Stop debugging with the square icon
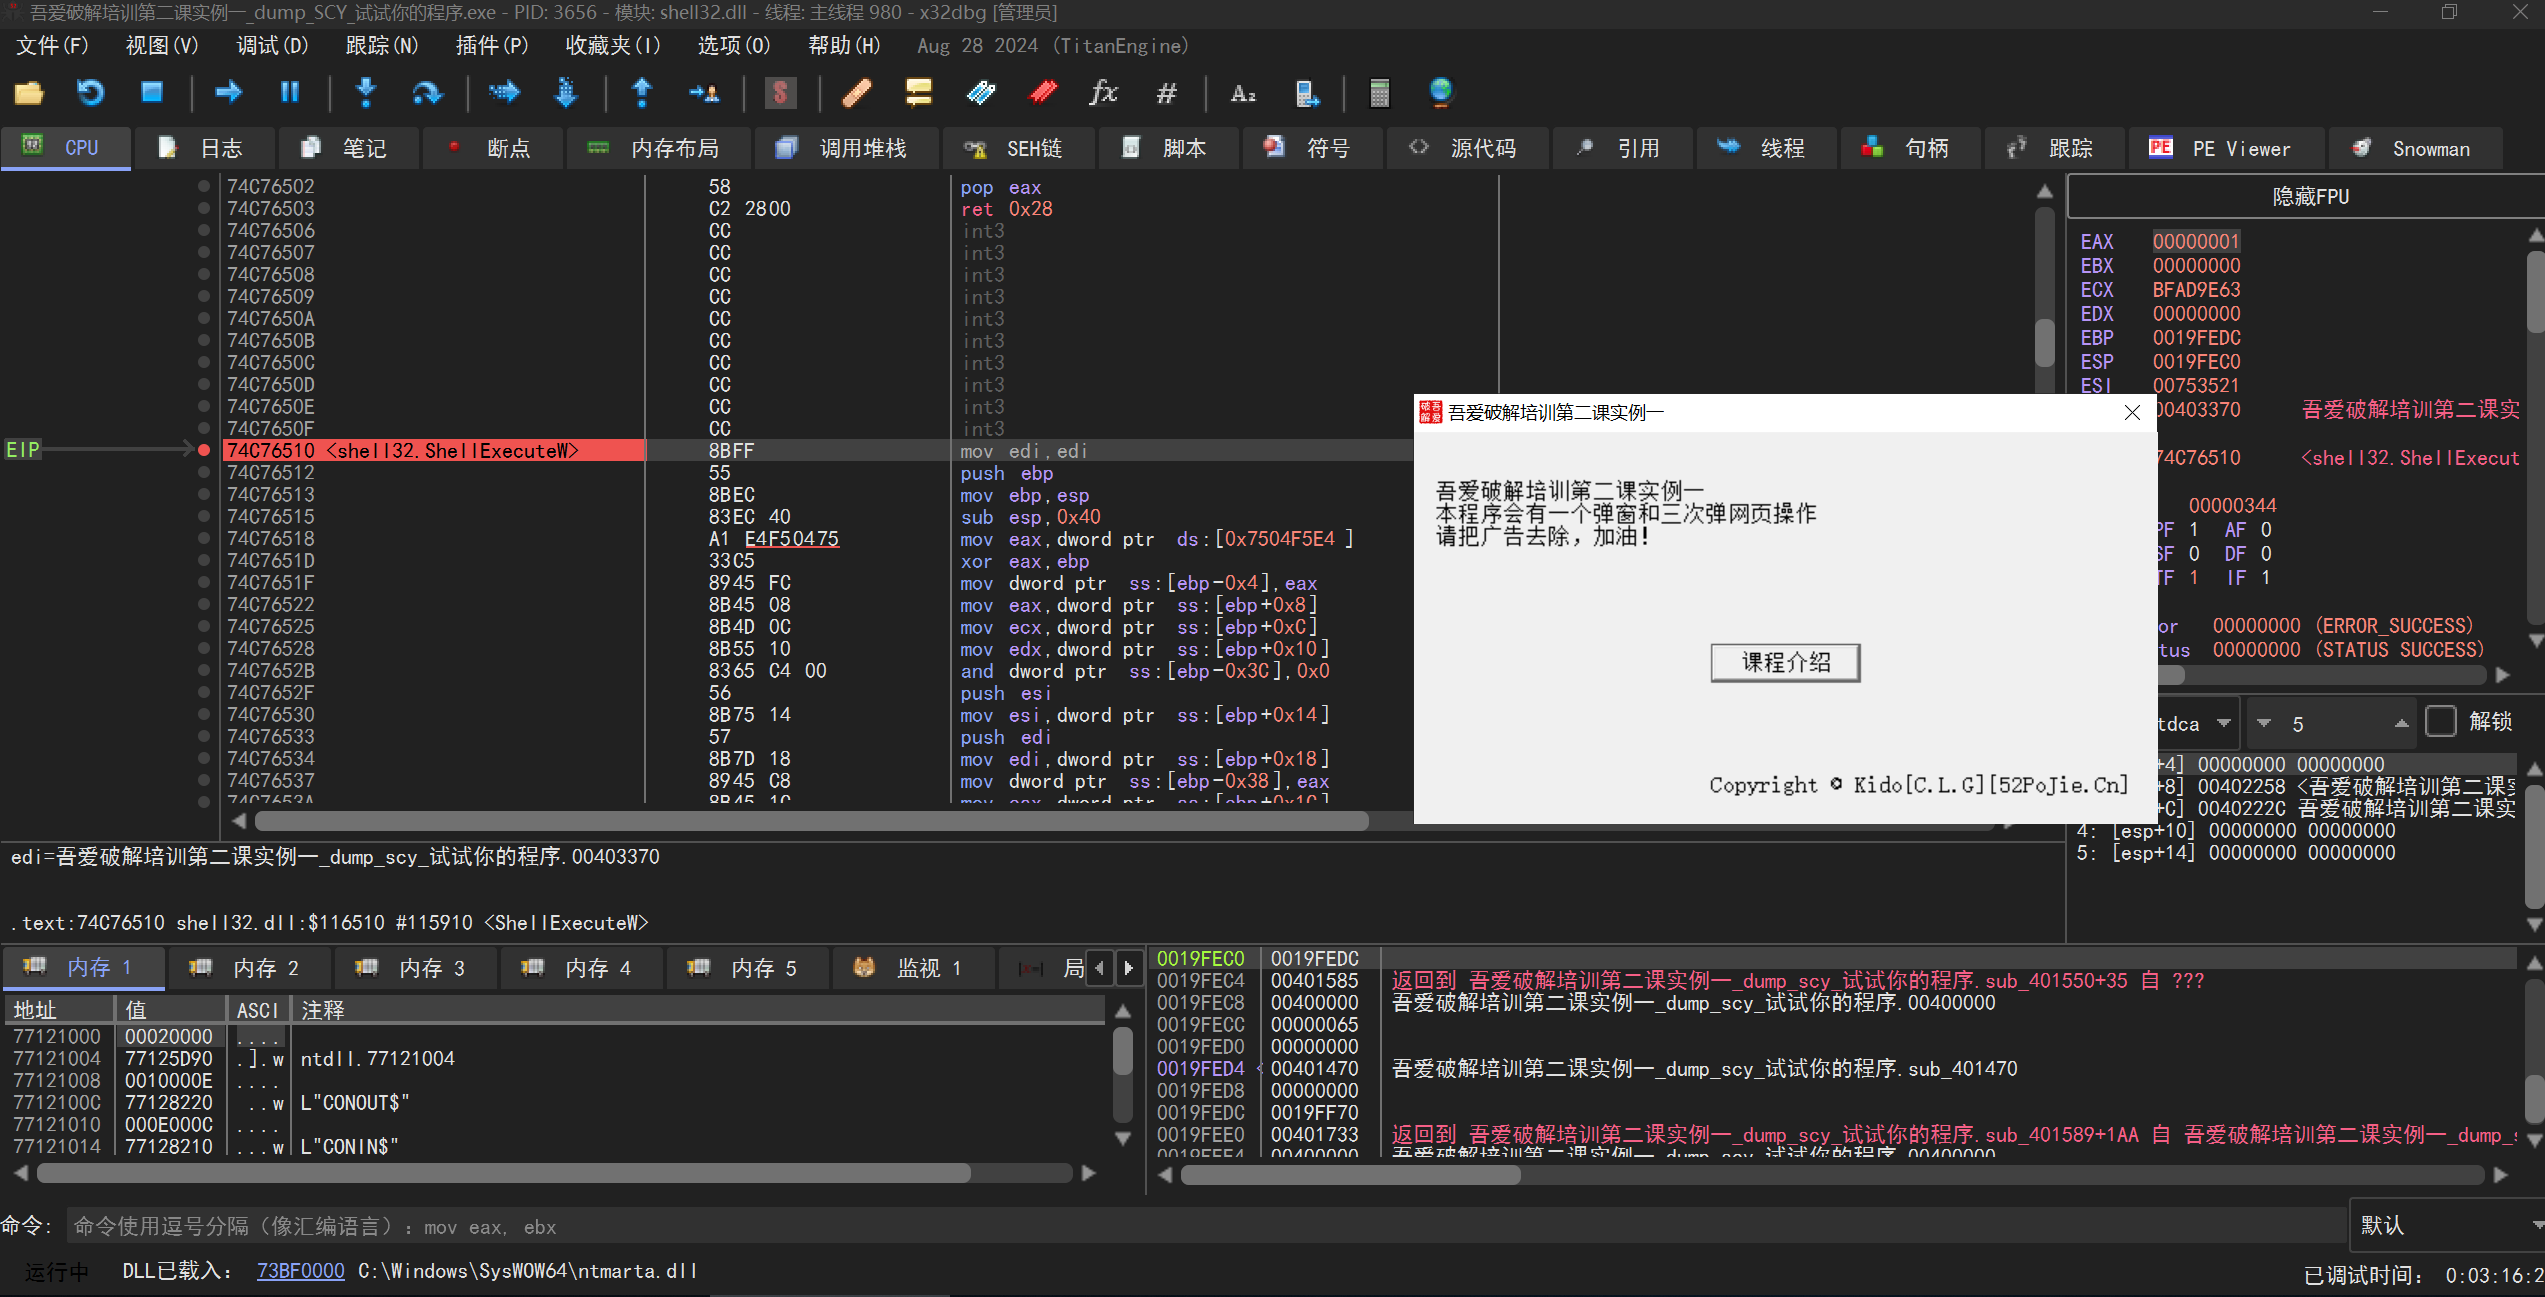 [x=152, y=93]
